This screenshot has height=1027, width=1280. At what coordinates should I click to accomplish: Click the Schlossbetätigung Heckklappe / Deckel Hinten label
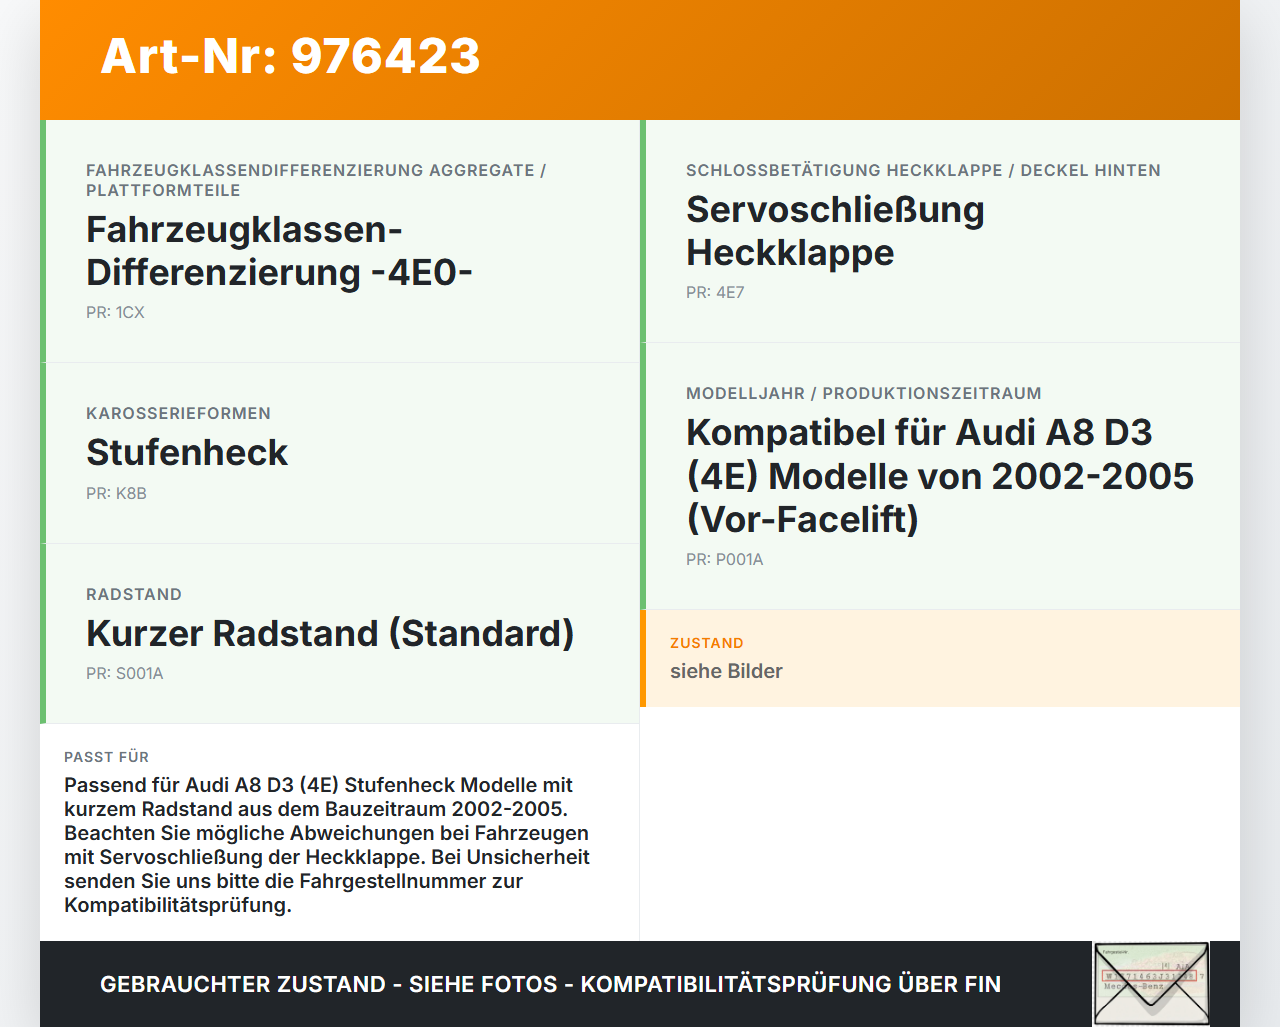click(922, 170)
